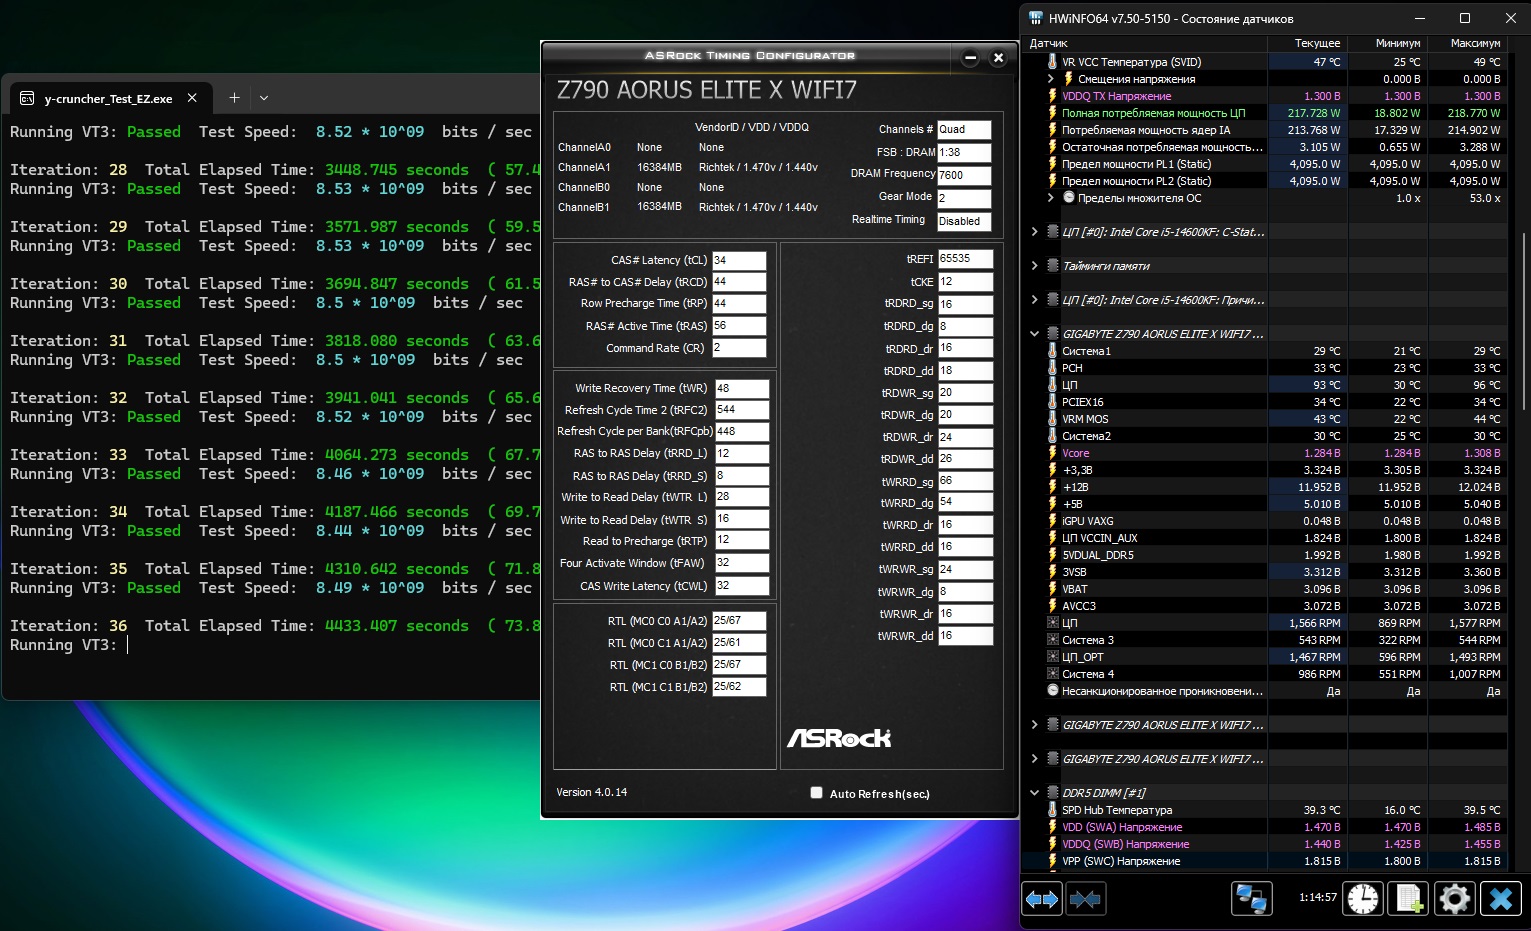Click the lightning icon beside iGPU VAXG
The height and width of the screenshot is (931, 1531).
click(x=1052, y=521)
